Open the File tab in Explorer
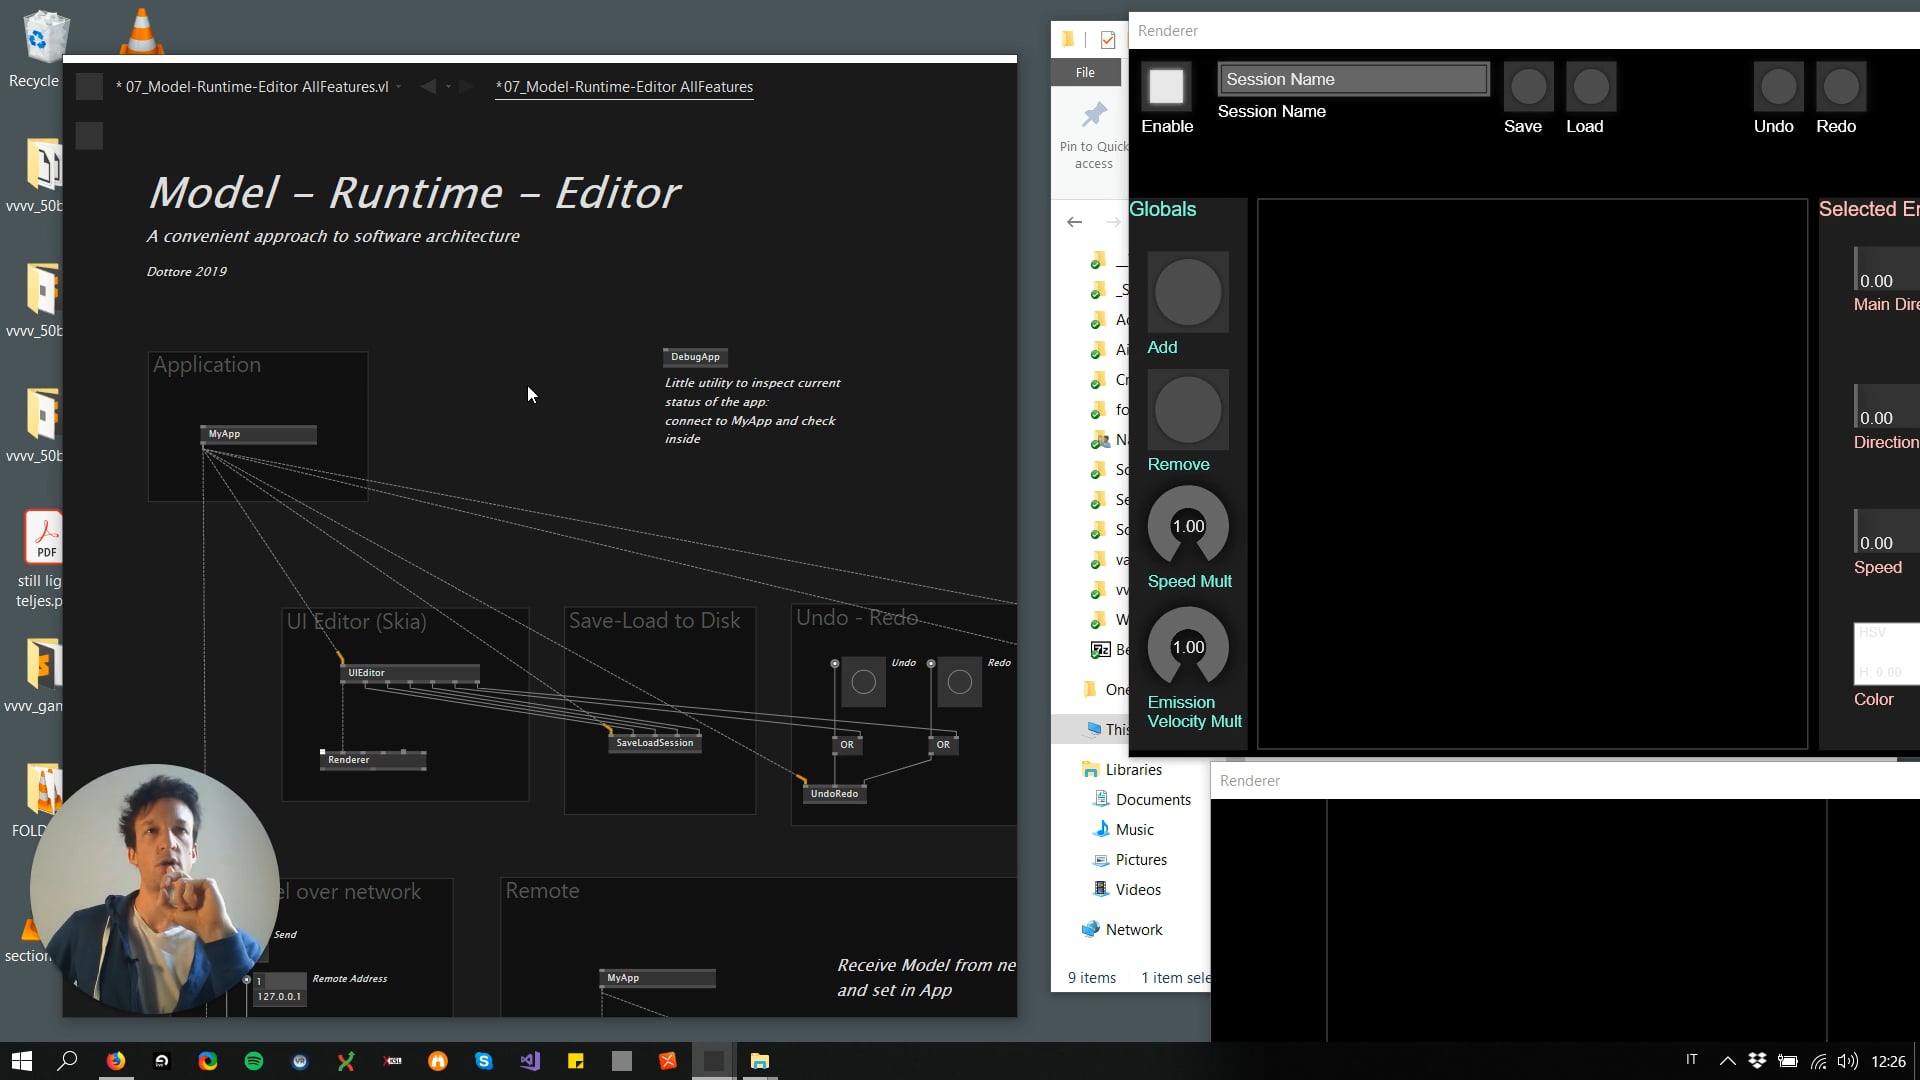Viewport: 1920px width, 1080px height. (1085, 72)
